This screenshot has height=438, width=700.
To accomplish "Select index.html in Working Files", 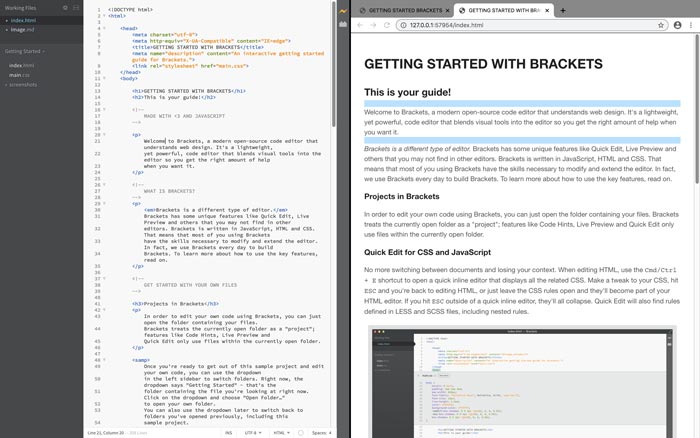I will coord(41,20).
